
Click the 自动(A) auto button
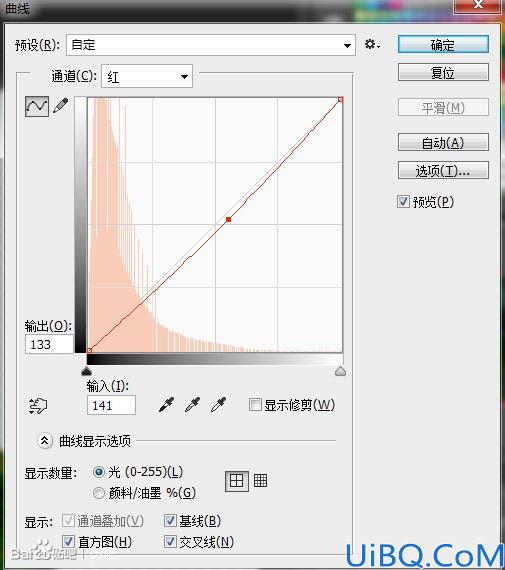[x=443, y=142]
